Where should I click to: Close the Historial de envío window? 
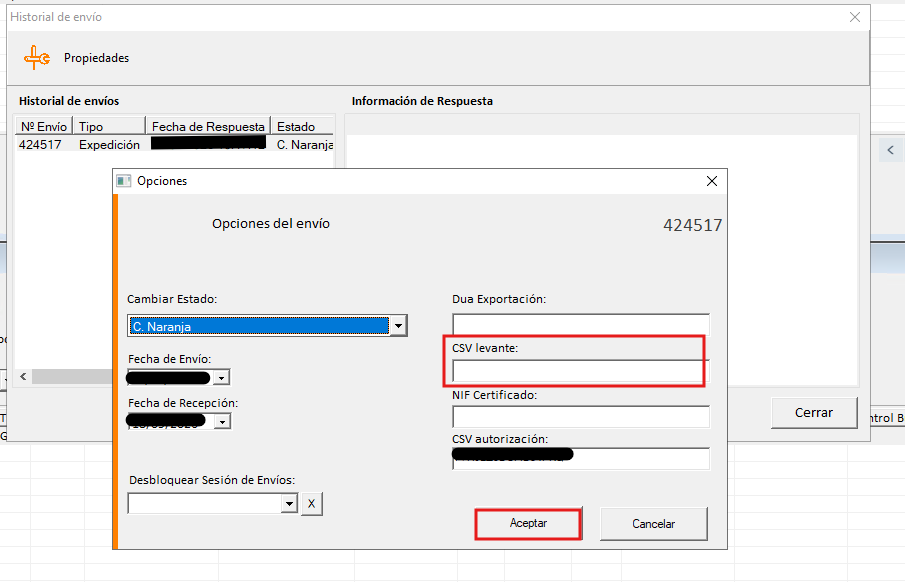(x=855, y=17)
